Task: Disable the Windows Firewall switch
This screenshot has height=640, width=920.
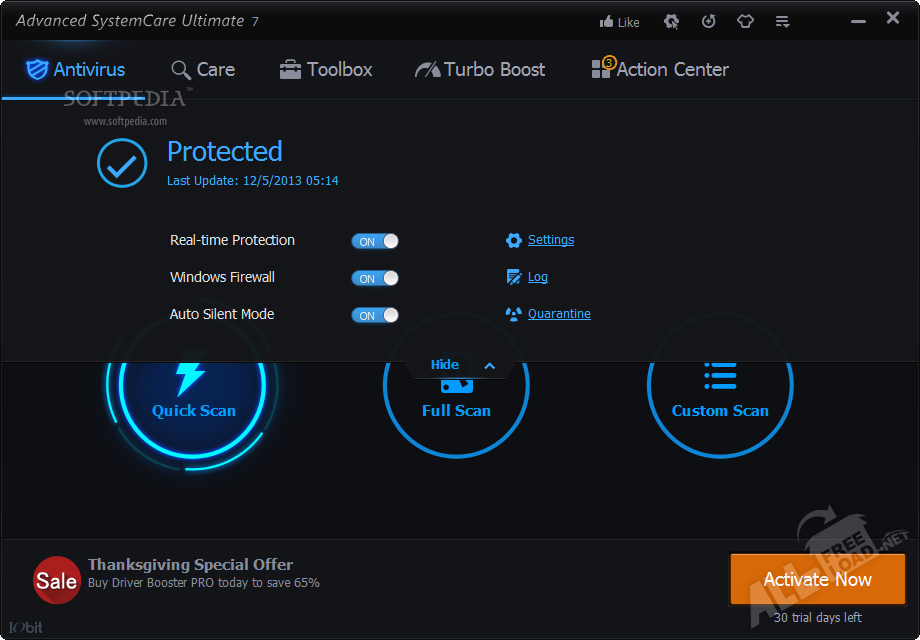Action: pos(375,278)
